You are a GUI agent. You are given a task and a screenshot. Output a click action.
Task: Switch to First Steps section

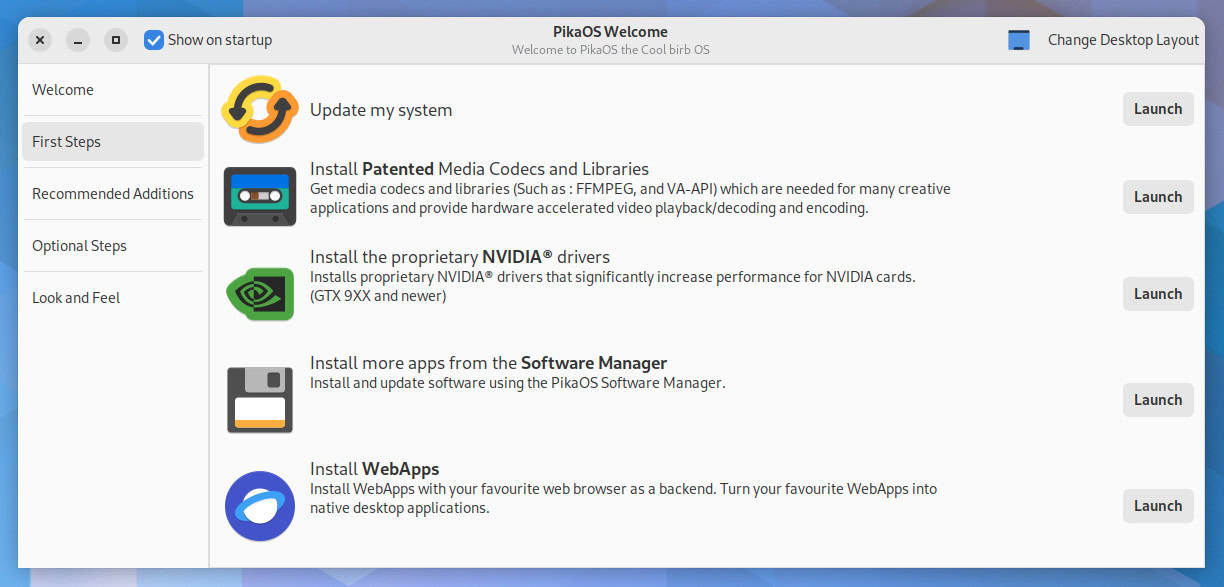tap(66, 141)
